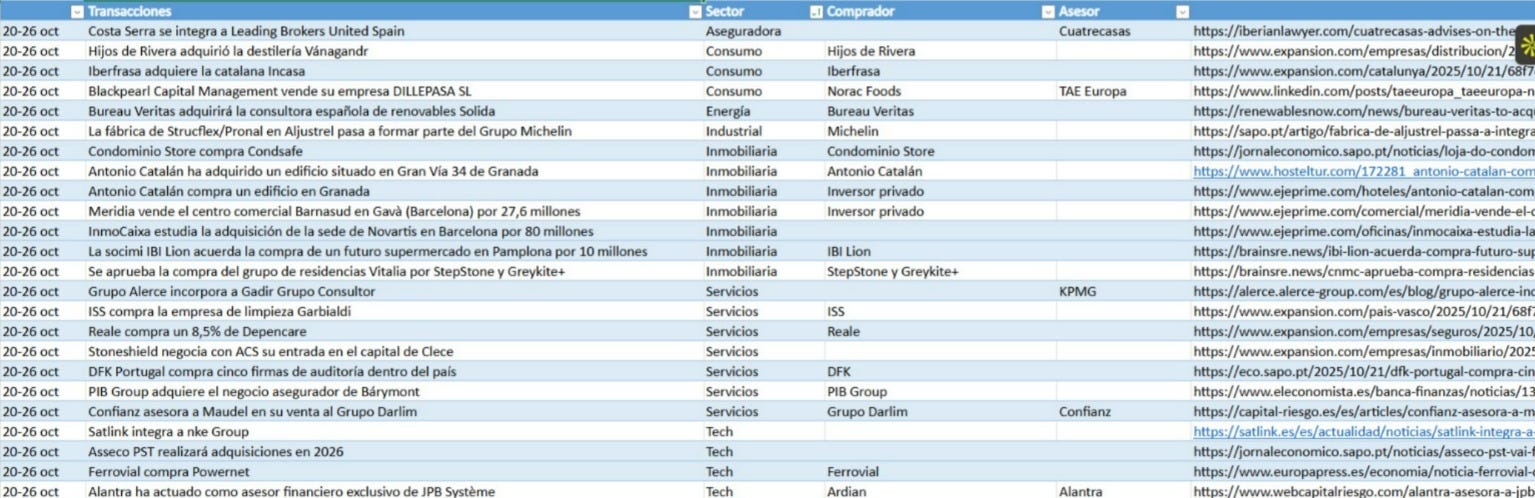Select the webcapitalriesgo.com Alantra URL cell
Image resolution: width=1535 pixels, height=498 pixels.
(x=1362, y=491)
